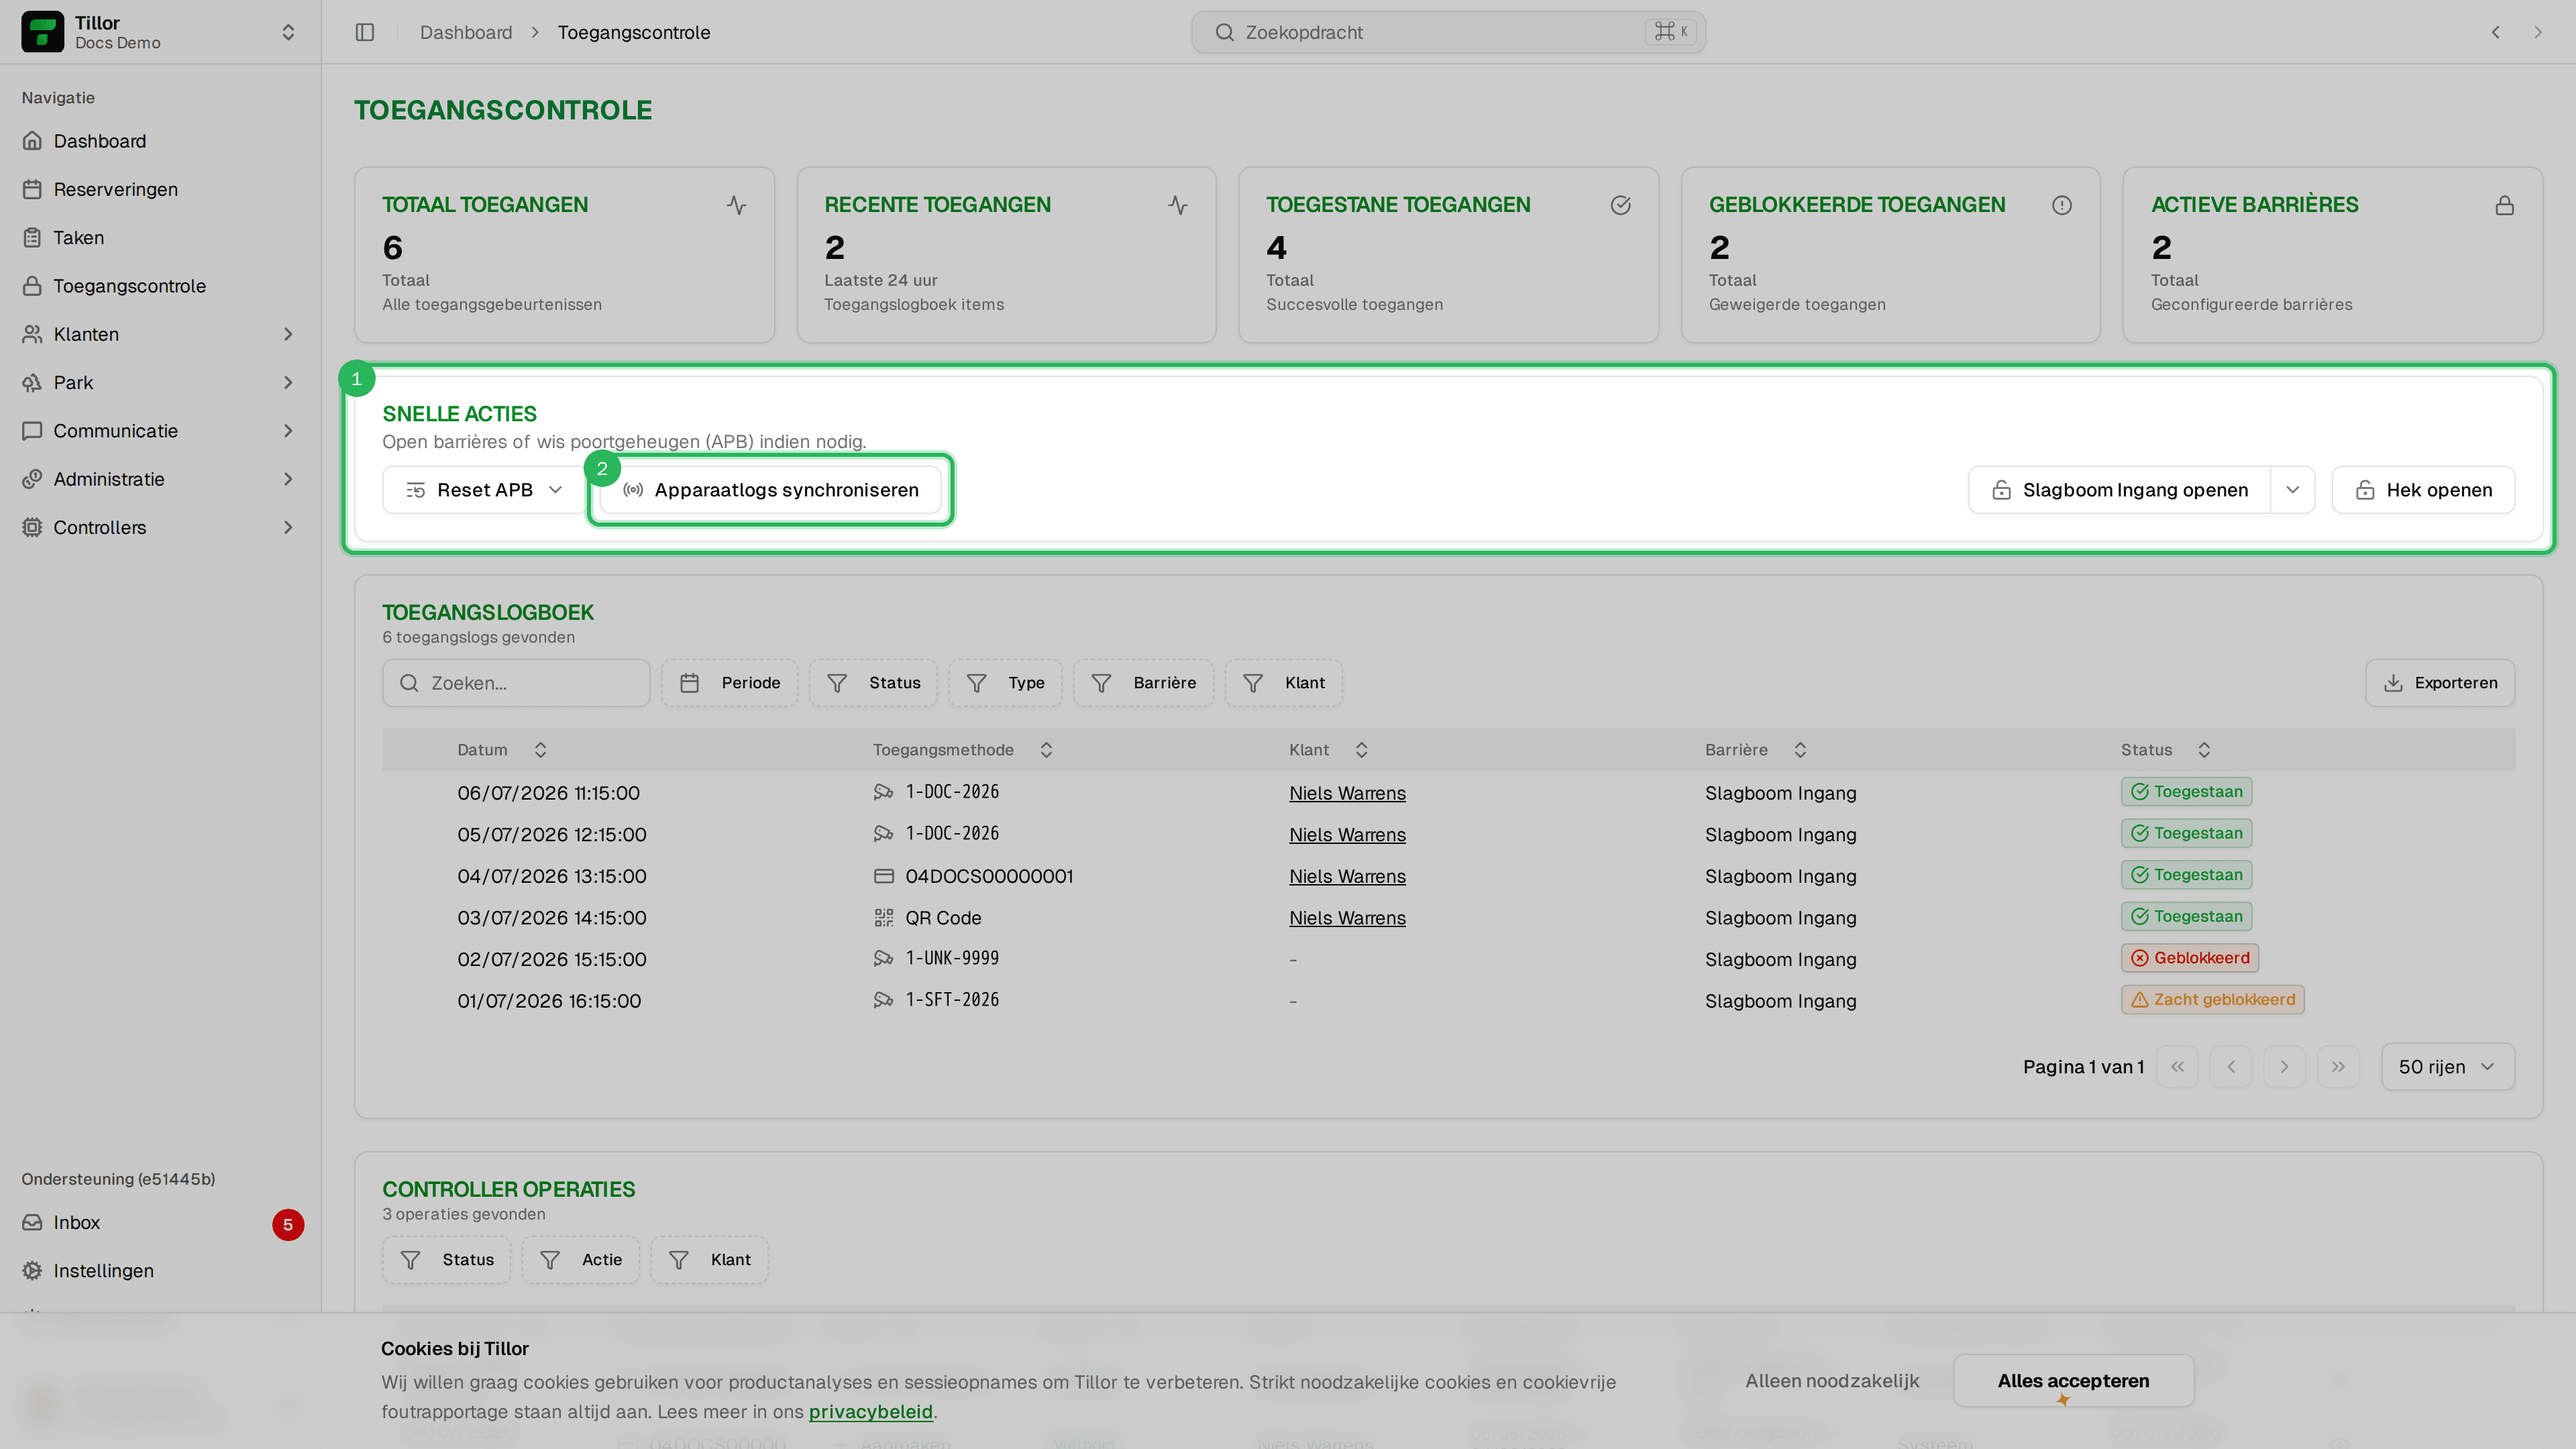
Task: Open Niels Warrens link in the 03/07/2026 row
Action: (x=1347, y=918)
